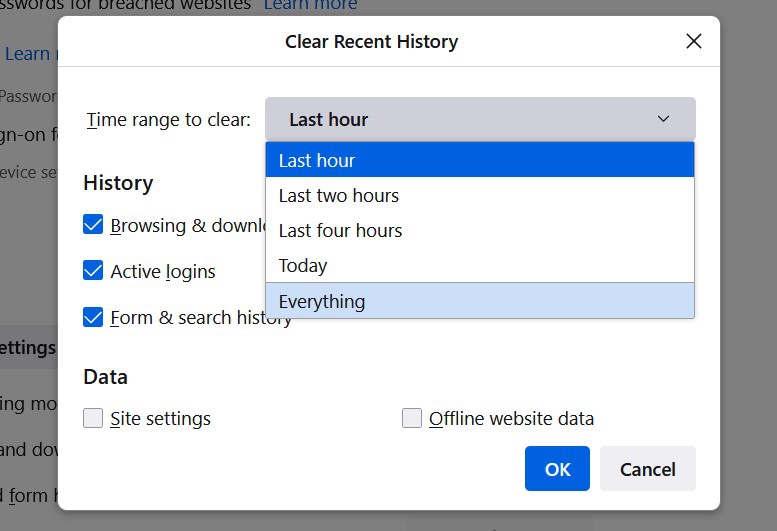This screenshot has width=777, height=531.
Task: Select 'Last hour' from the list
Action: pyautogui.click(x=479, y=160)
